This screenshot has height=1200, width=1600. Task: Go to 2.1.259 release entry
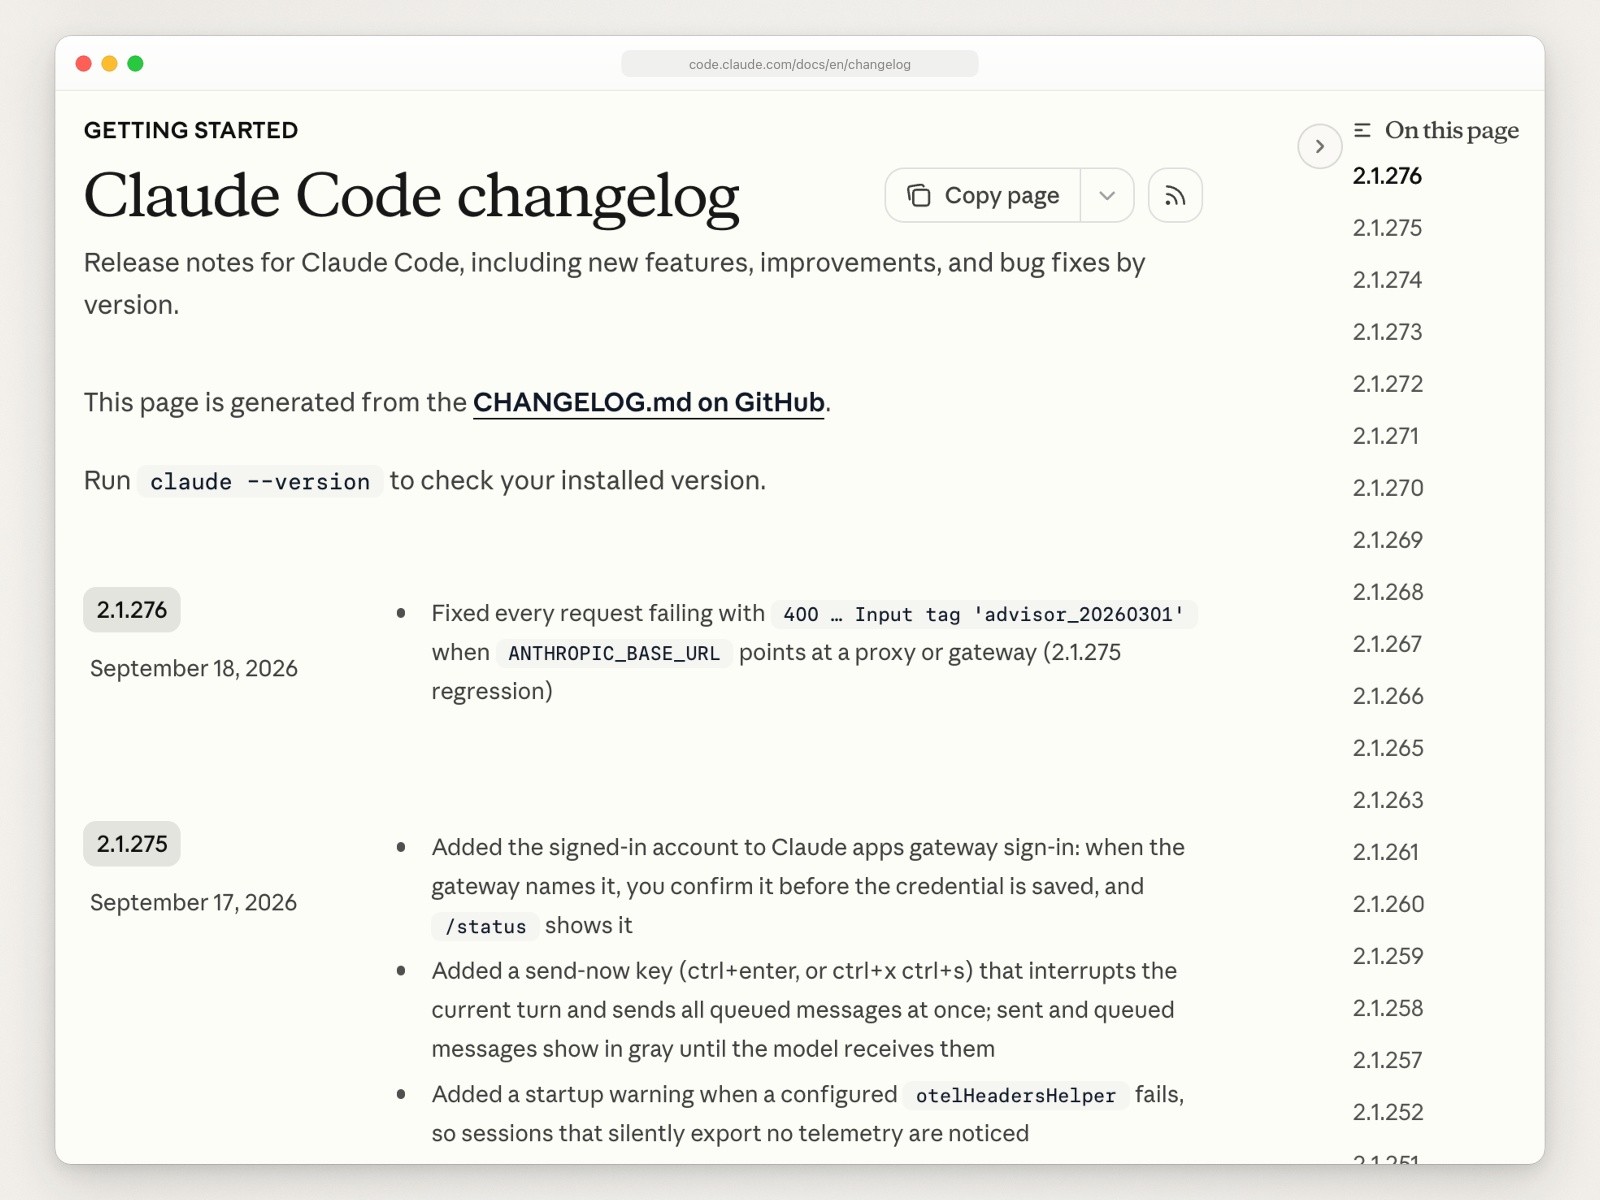tap(1388, 956)
